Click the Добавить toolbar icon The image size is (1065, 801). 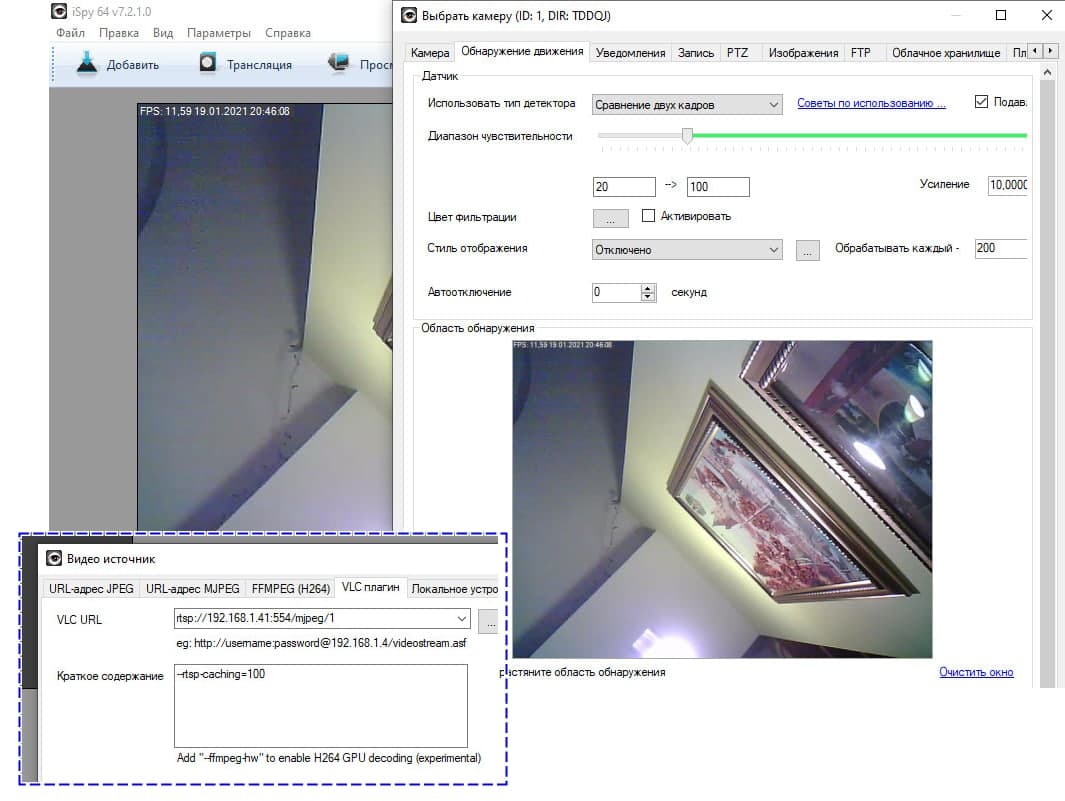click(x=87, y=64)
